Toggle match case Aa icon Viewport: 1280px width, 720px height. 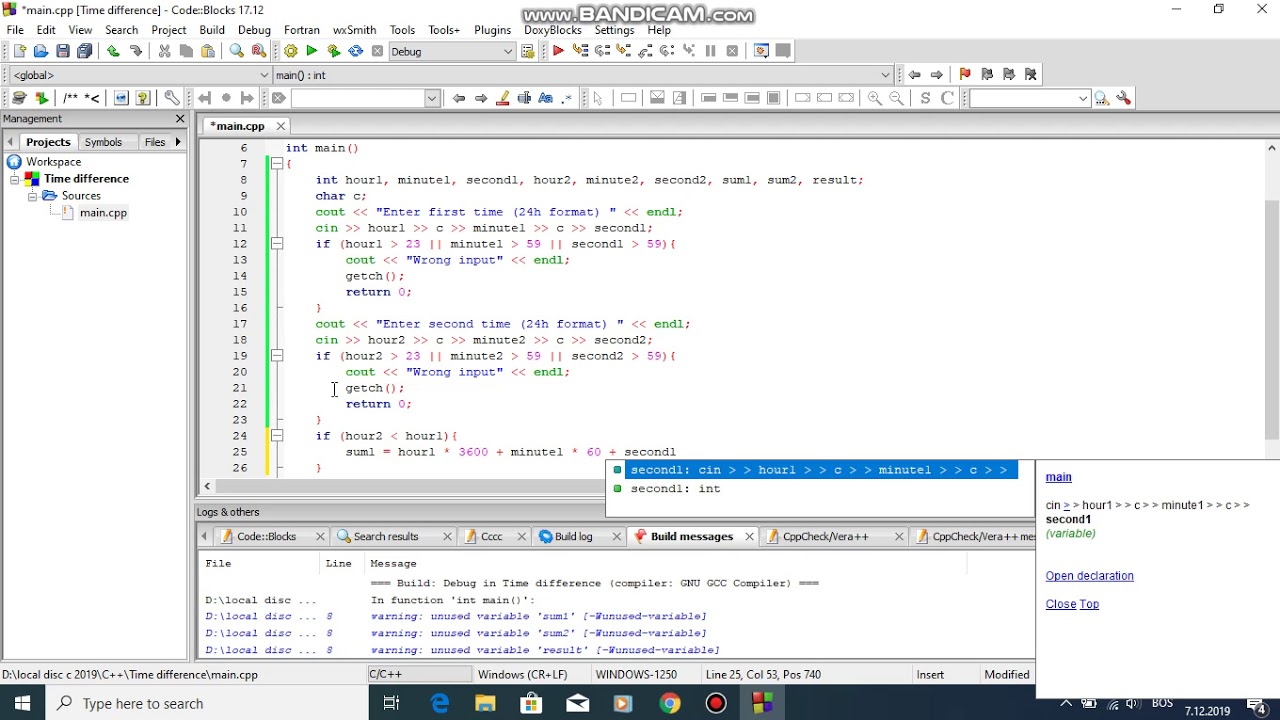(x=546, y=98)
